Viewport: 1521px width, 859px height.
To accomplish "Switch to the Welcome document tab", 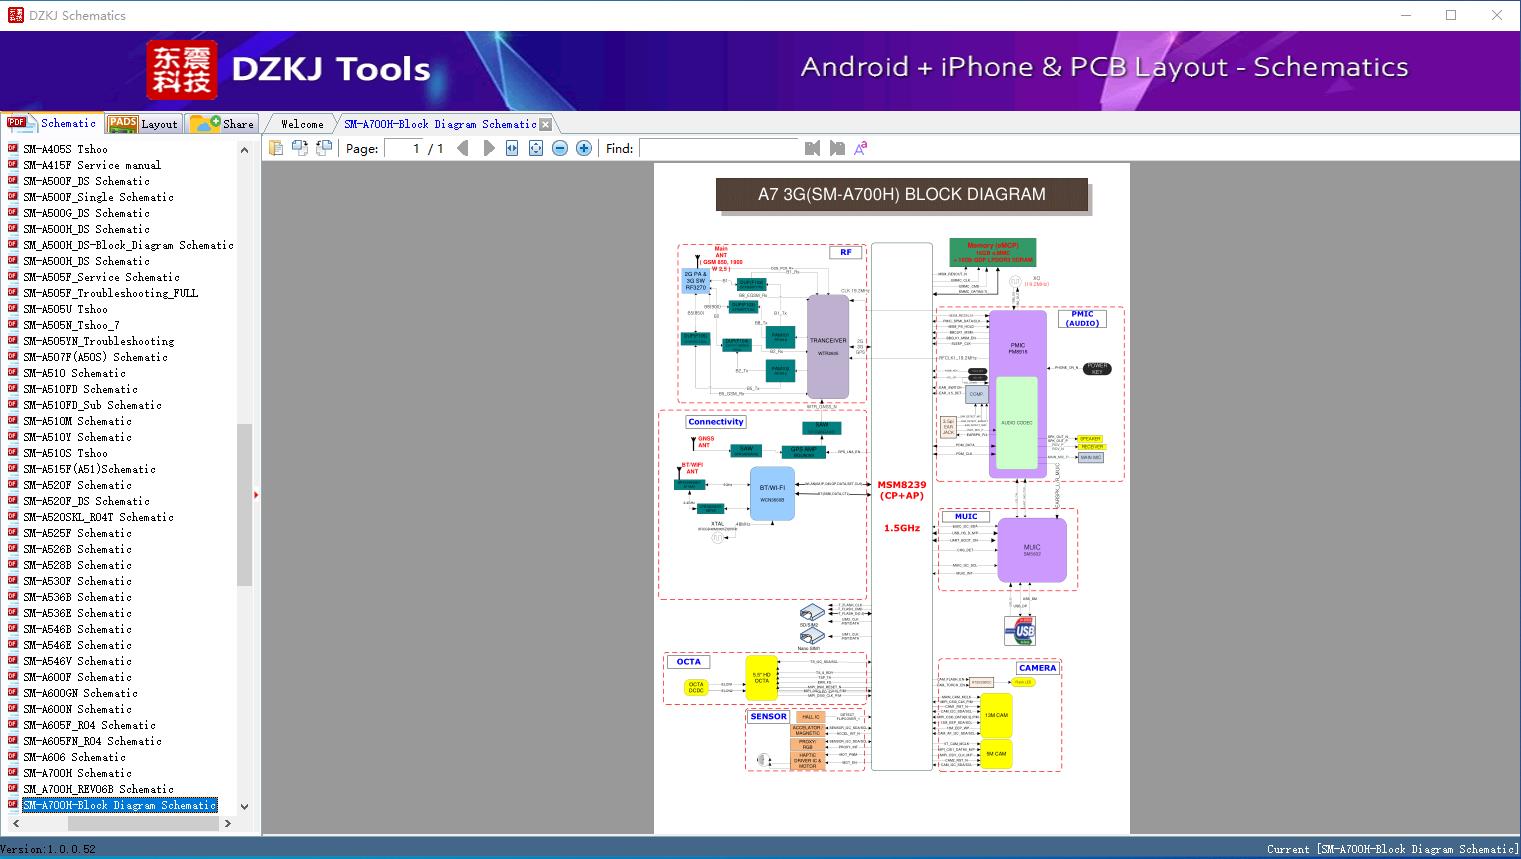I will (302, 124).
